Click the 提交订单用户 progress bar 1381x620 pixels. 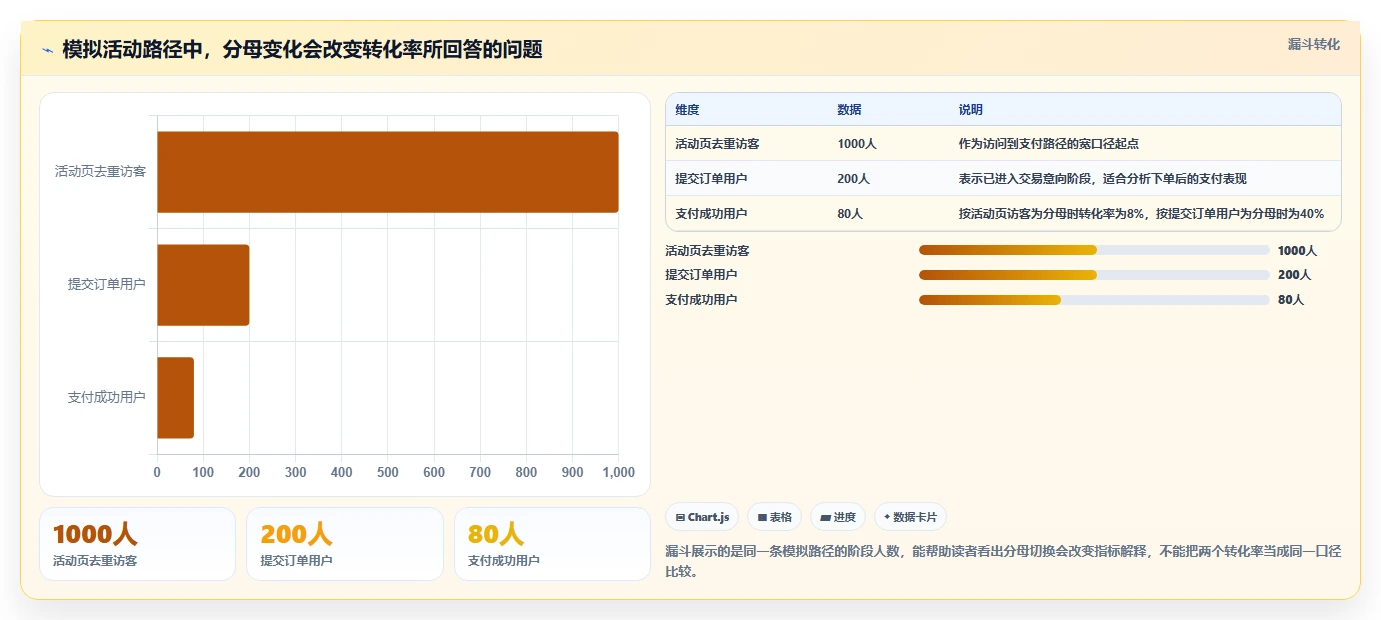1094,275
